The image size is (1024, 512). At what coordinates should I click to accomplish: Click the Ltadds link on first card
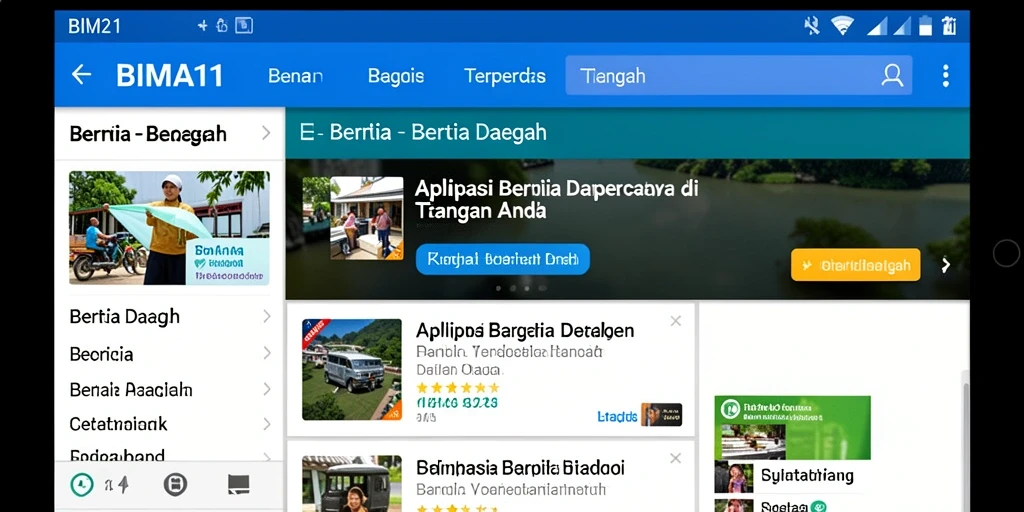(617, 416)
